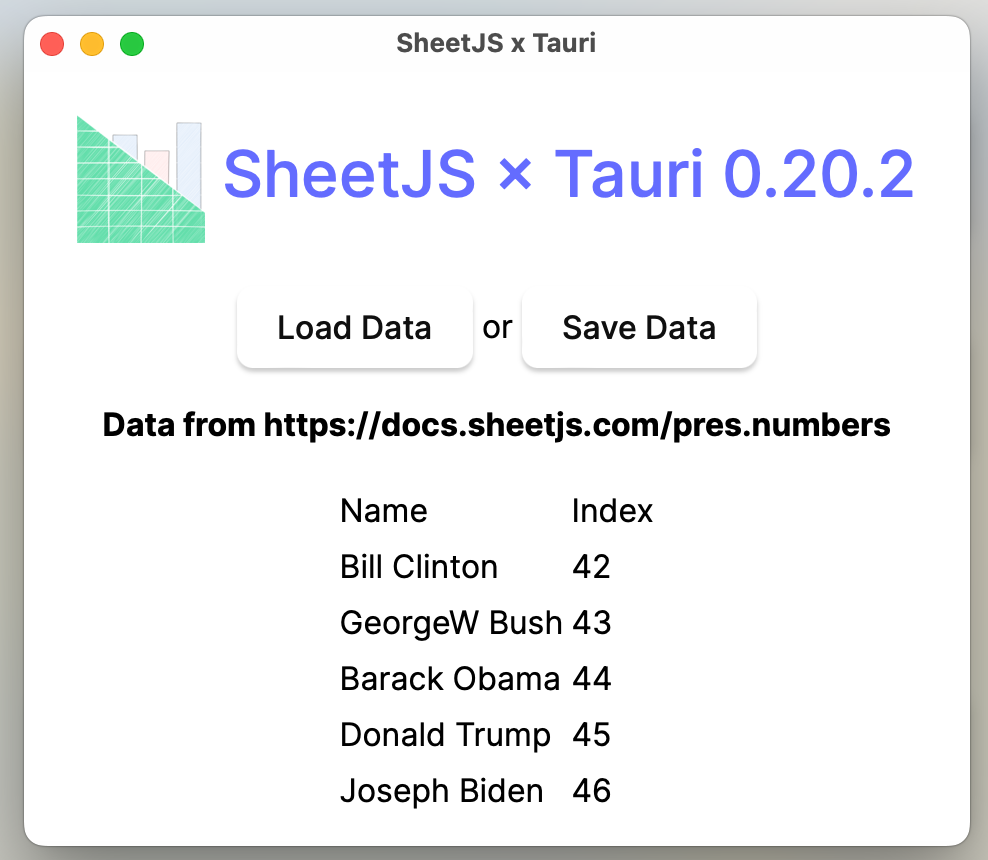This screenshot has height=860, width=988.
Task: Click the index value 44
Action: pyautogui.click(x=591, y=679)
